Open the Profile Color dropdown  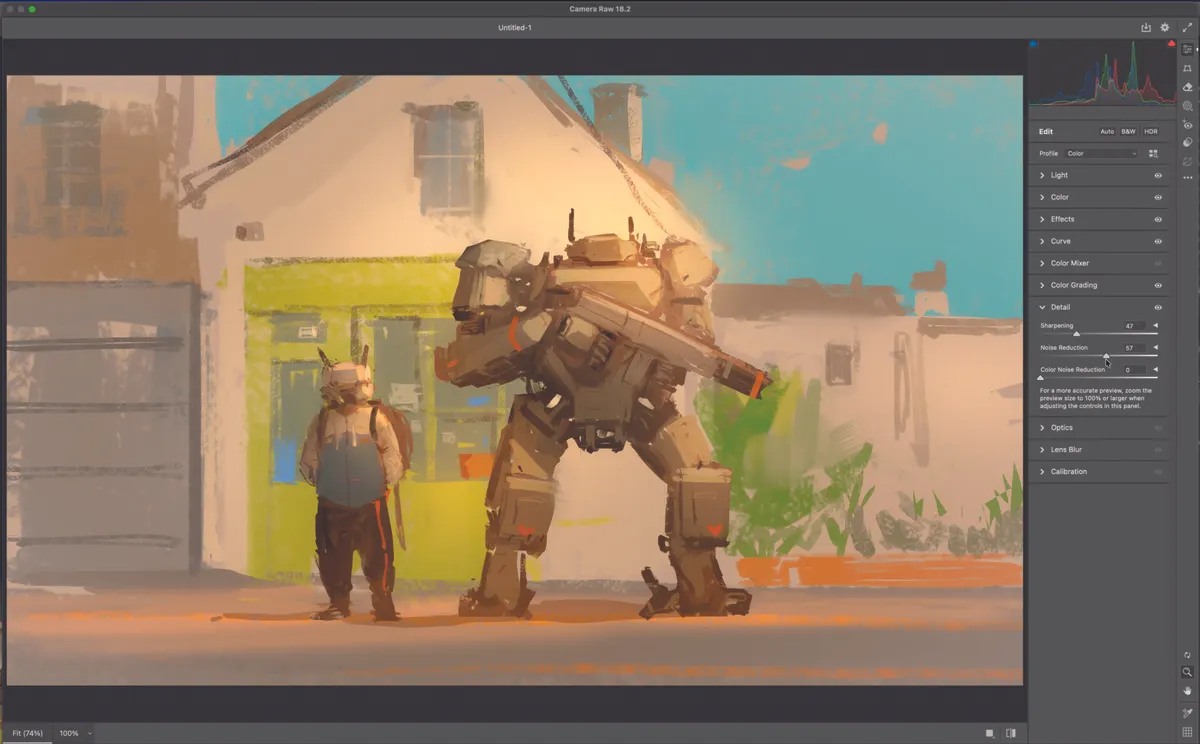[1102, 154]
